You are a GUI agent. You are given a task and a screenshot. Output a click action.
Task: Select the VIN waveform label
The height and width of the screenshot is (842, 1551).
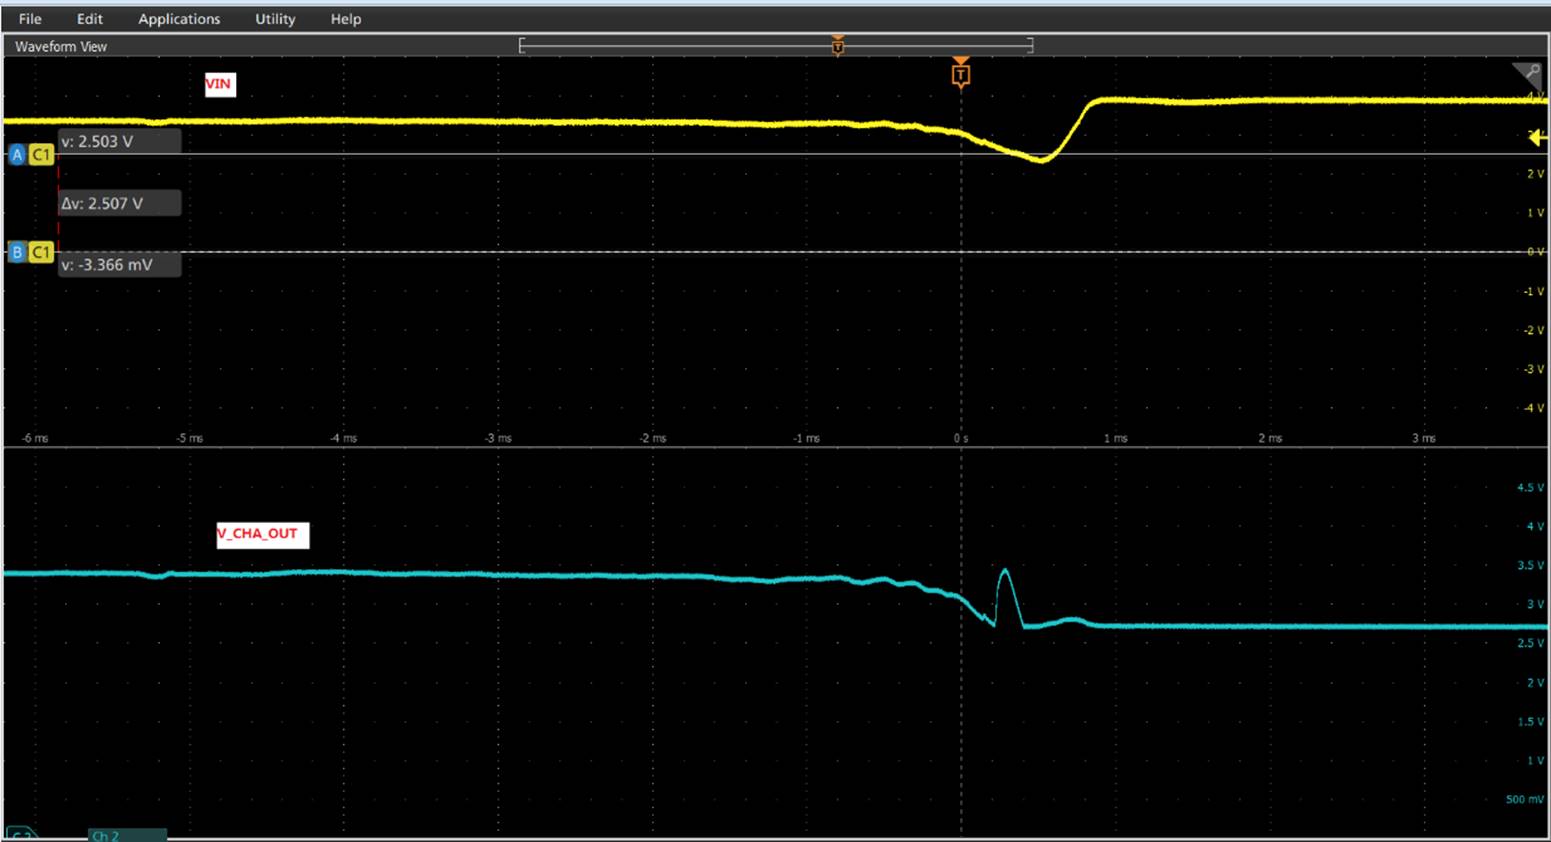pyautogui.click(x=219, y=84)
